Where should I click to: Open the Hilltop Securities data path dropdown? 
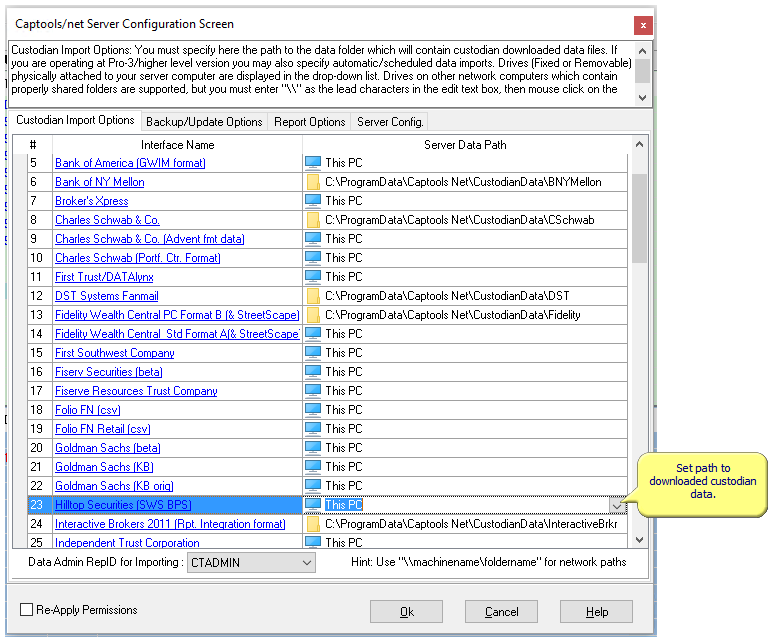pyautogui.click(x=617, y=505)
